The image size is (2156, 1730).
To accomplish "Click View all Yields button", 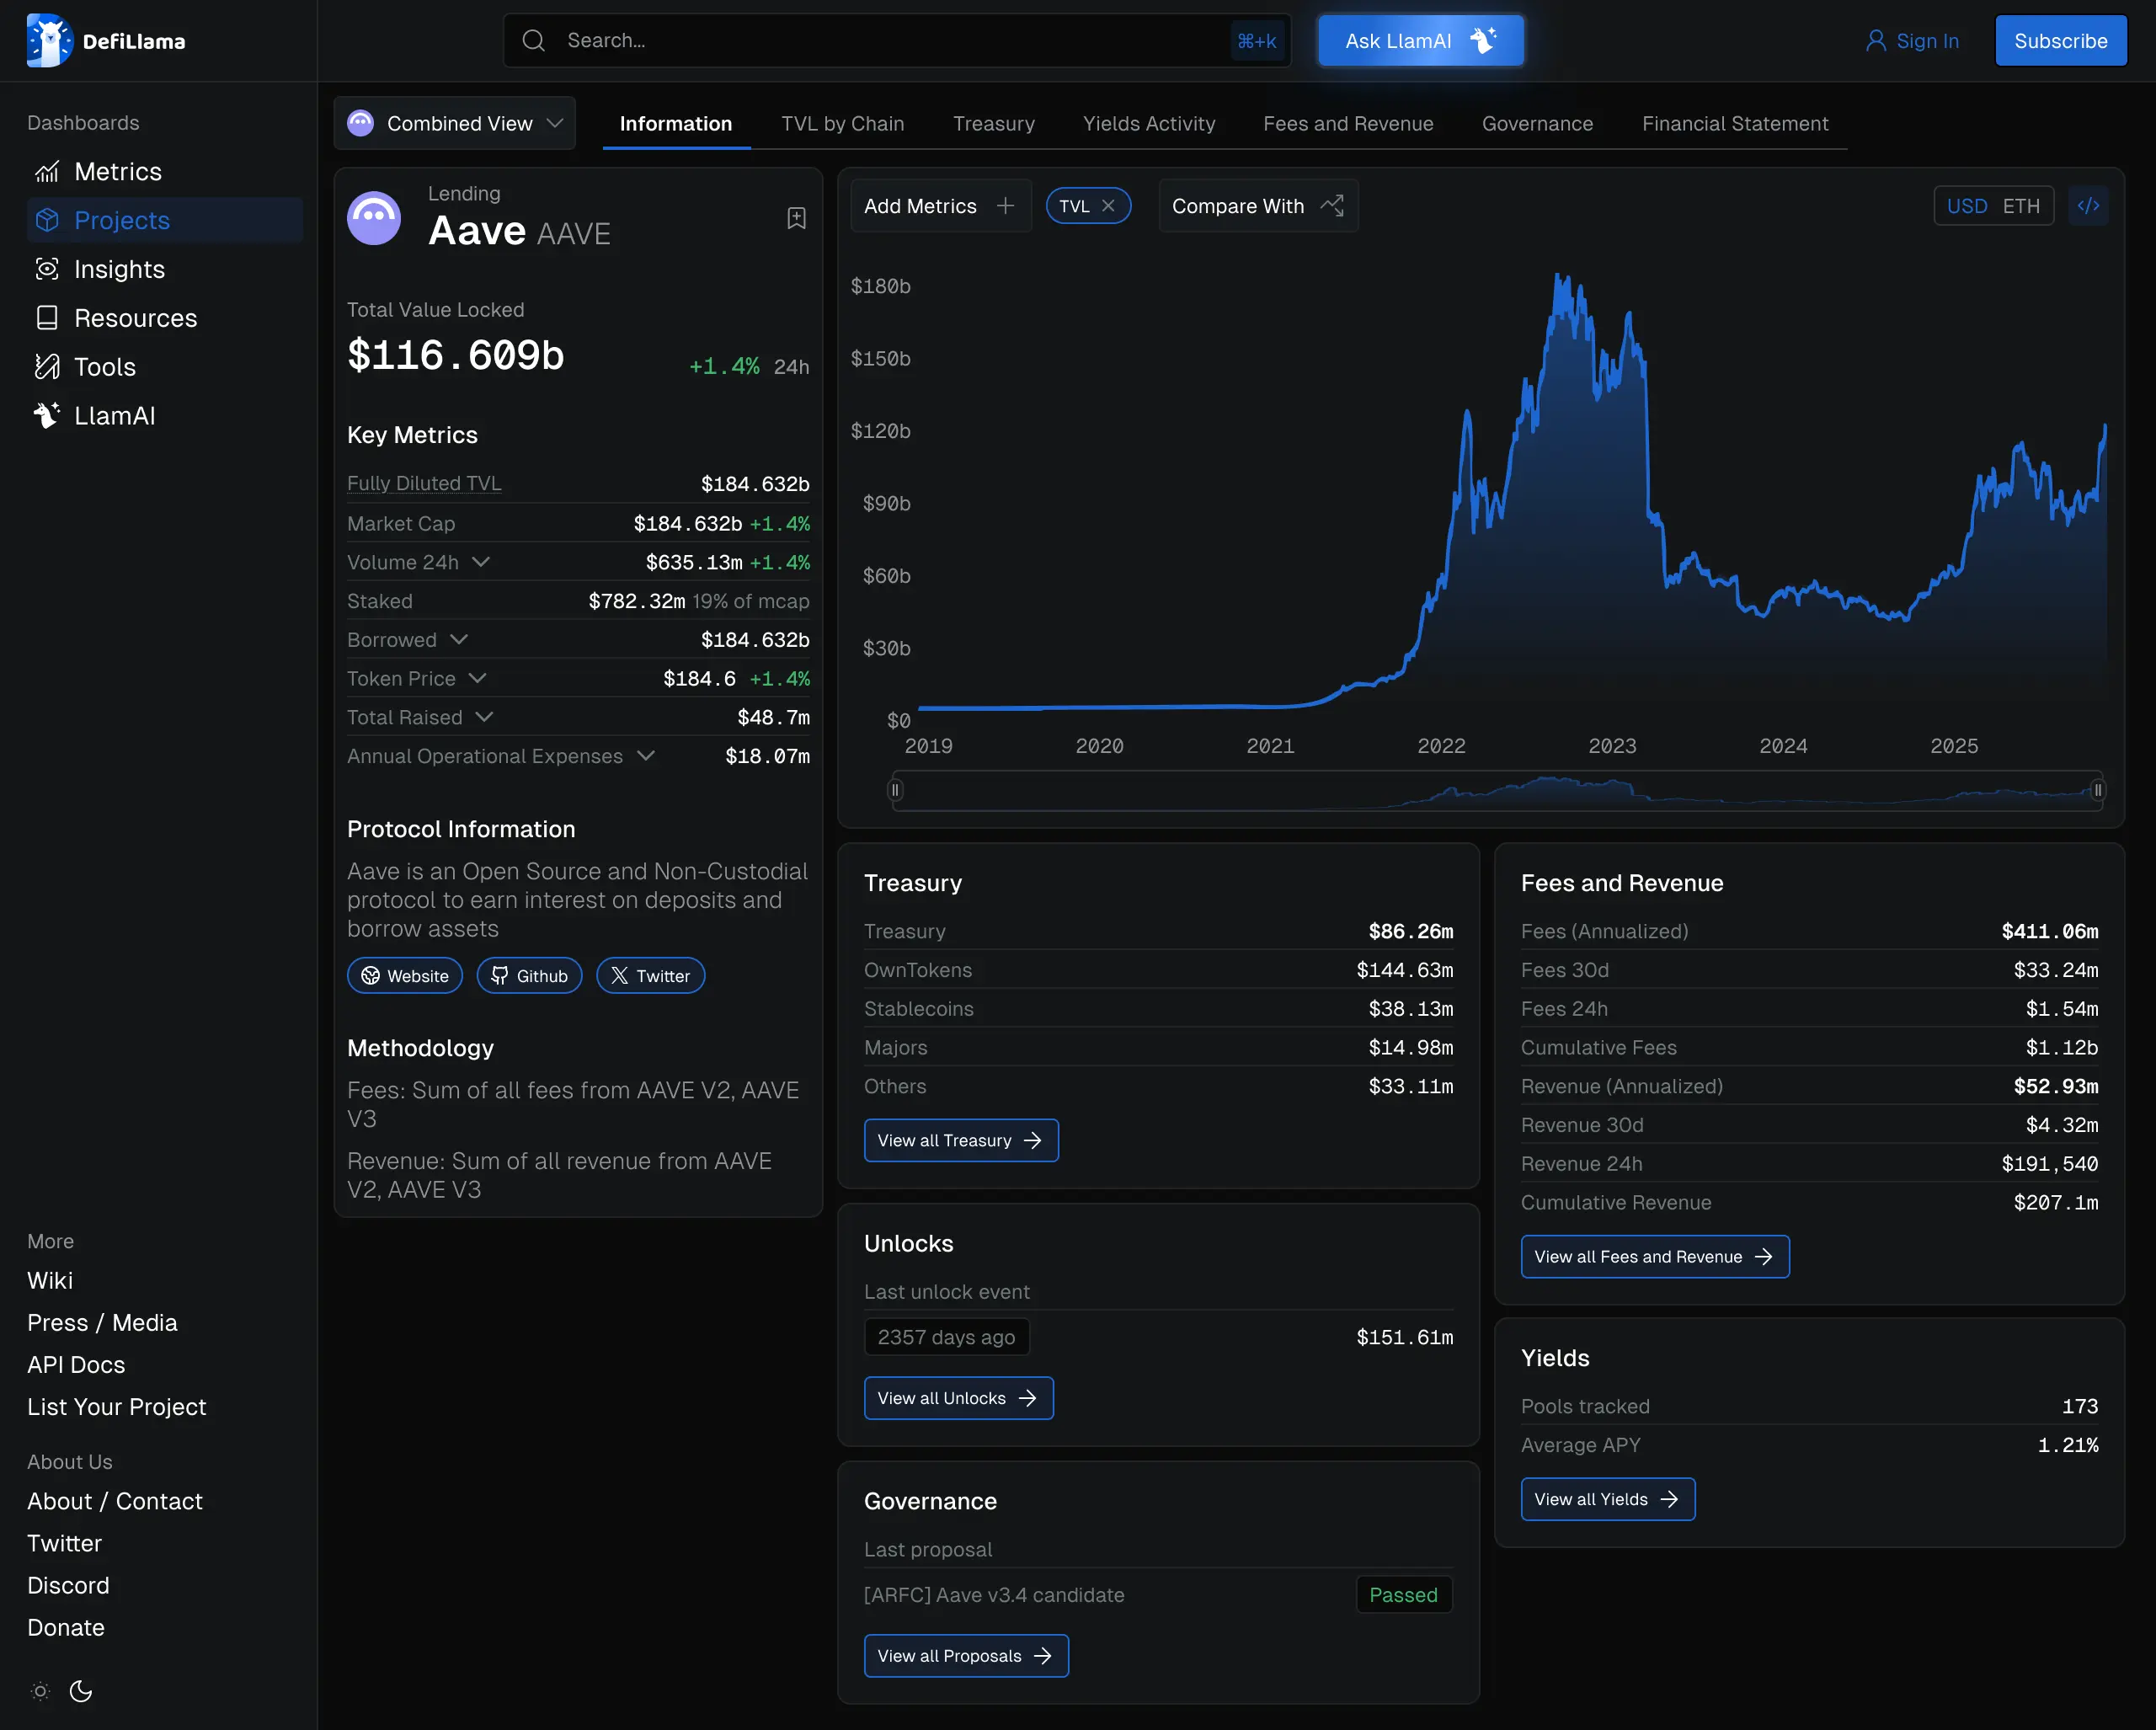I will [x=1607, y=1499].
